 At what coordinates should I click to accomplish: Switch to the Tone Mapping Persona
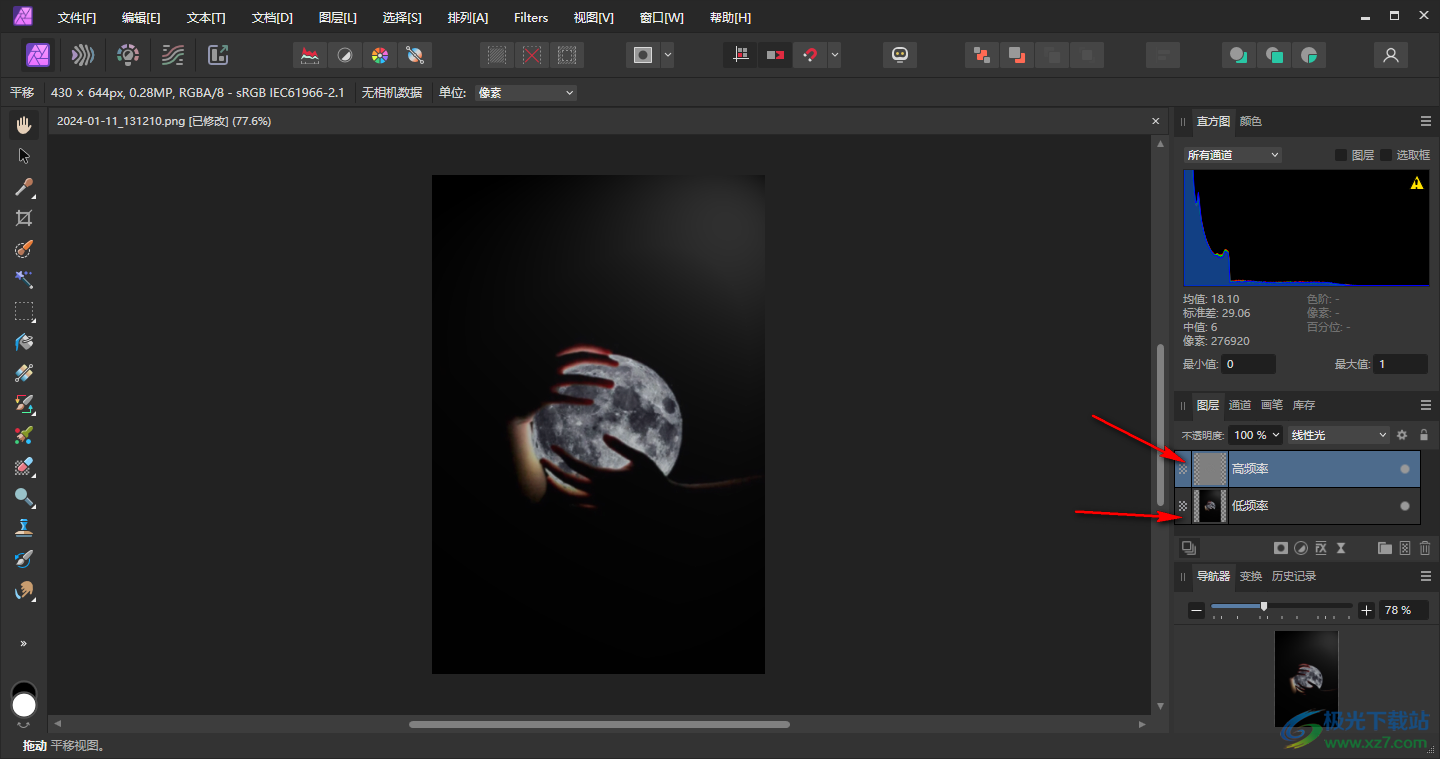[x=173, y=55]
